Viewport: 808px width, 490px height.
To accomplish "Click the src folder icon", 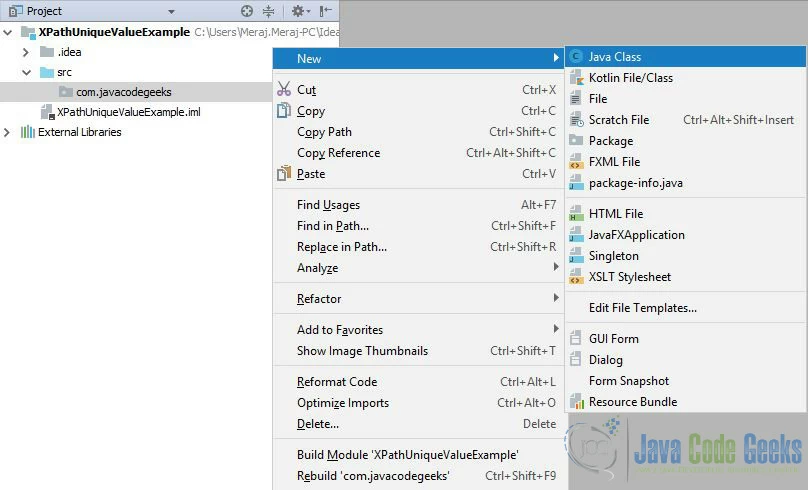I will (47, 72).
